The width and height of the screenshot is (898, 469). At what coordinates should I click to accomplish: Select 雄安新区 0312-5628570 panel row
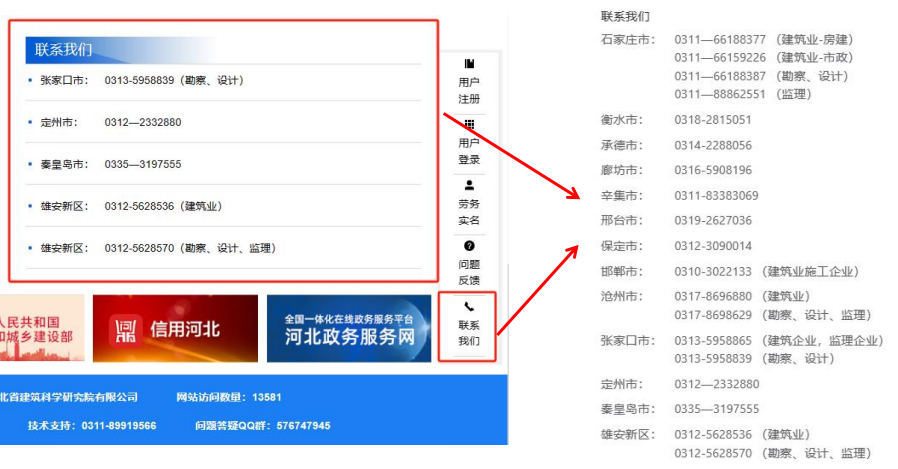(223, 248)
